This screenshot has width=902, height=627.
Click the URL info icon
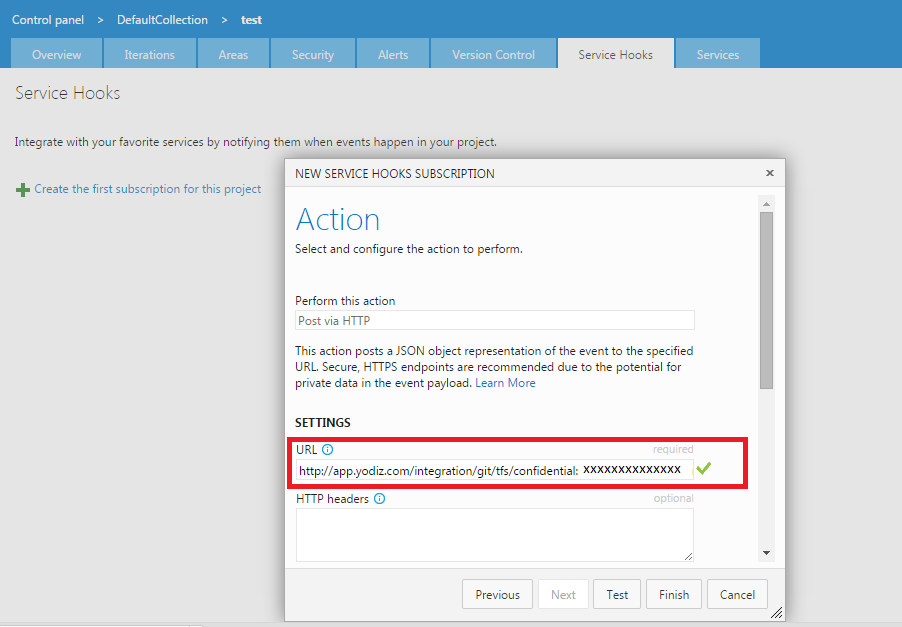point(328,450)
